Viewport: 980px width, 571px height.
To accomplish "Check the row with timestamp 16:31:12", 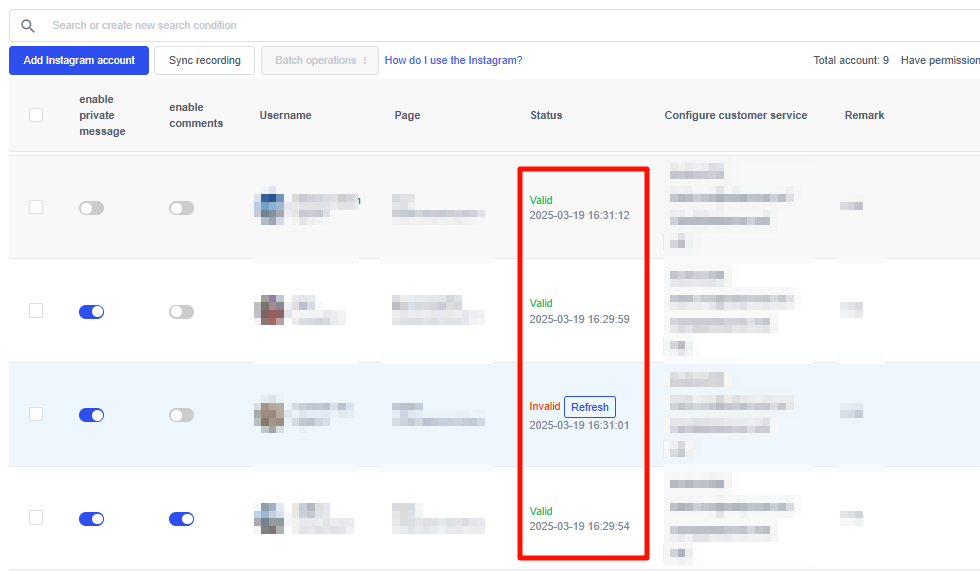I will click(x=36, y=207).
